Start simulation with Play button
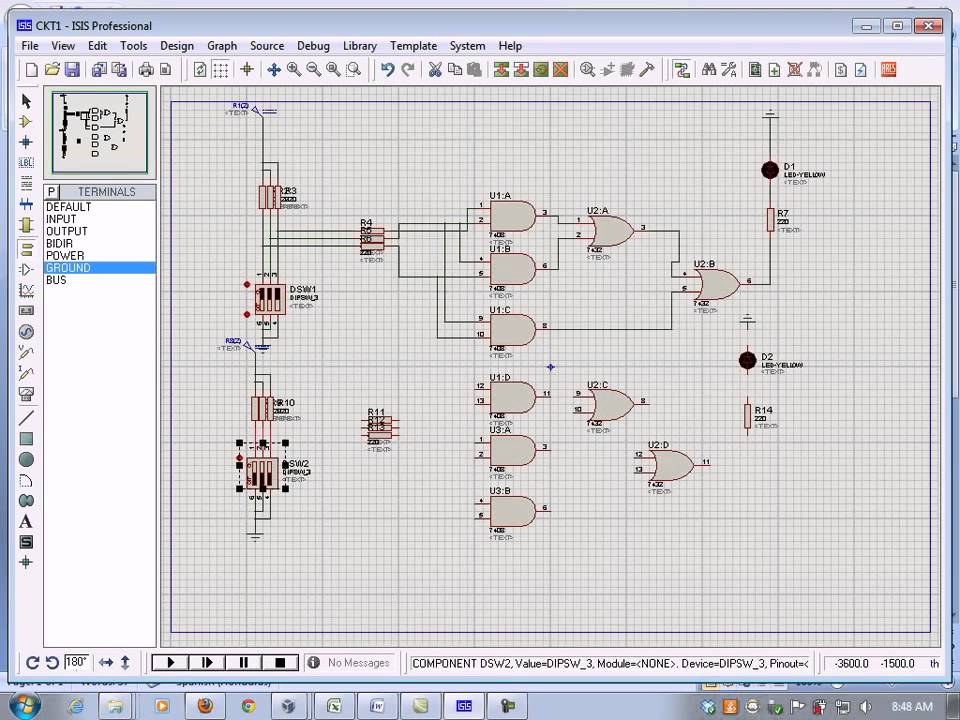The height and width of the screenshot is (720, 960). (171, 662)
